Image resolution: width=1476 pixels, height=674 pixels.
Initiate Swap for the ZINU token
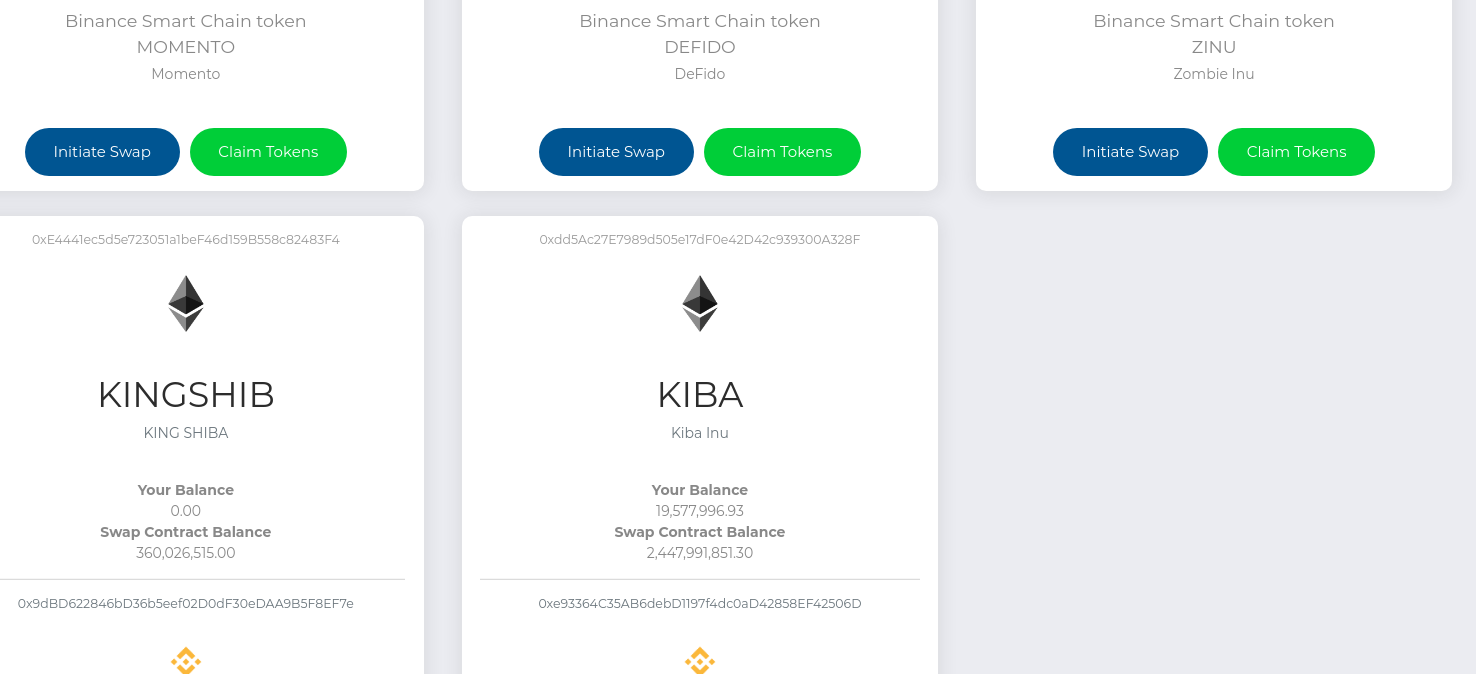[x=1130, y=152]
